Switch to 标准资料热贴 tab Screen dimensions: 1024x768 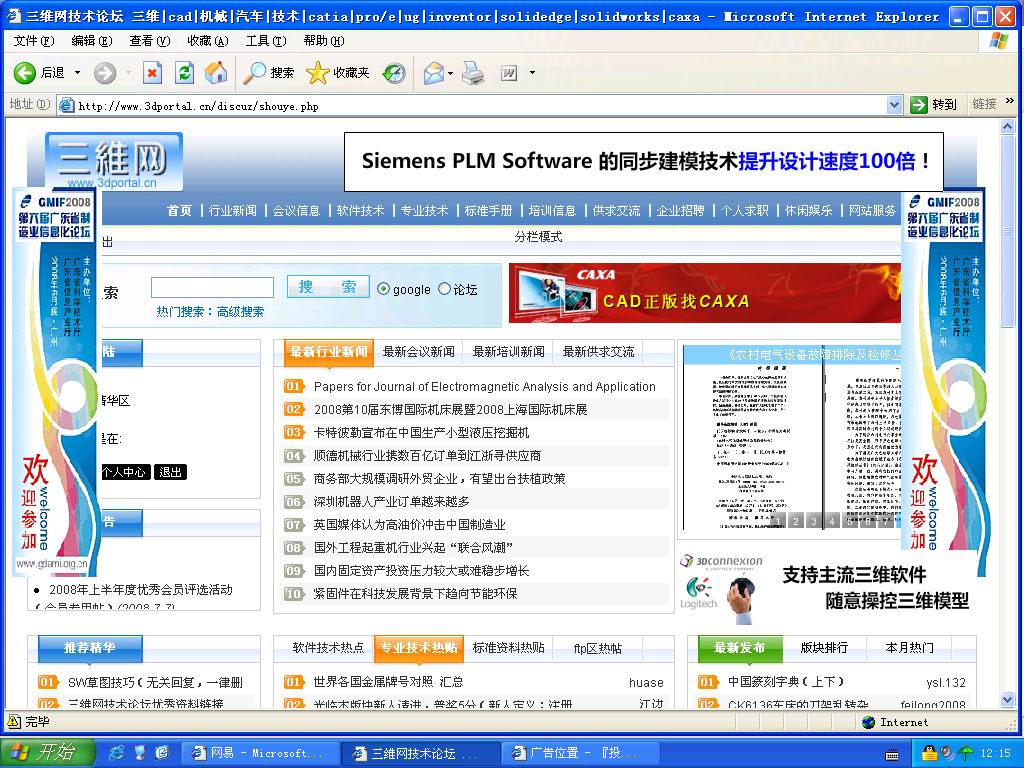tap(508, 647)
